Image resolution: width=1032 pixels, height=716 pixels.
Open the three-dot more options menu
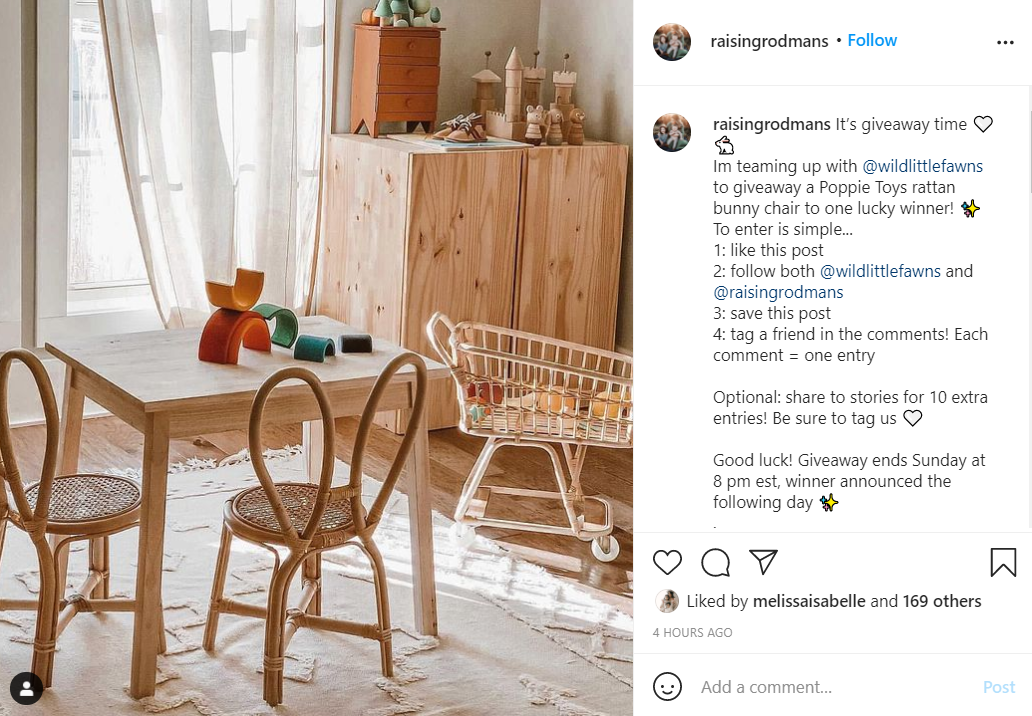(x=1005, y=42)
